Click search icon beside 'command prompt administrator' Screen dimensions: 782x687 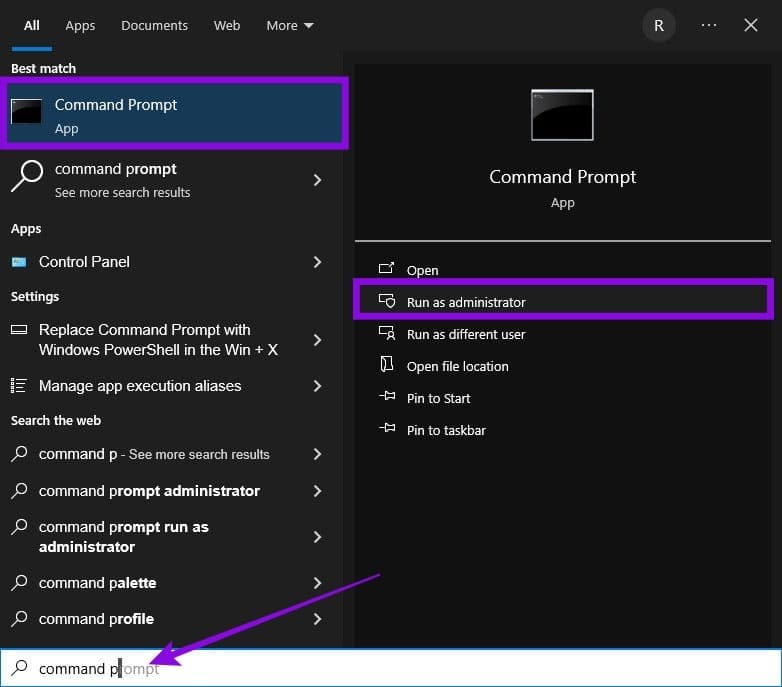pyautogui.click(x=19, y=491)
